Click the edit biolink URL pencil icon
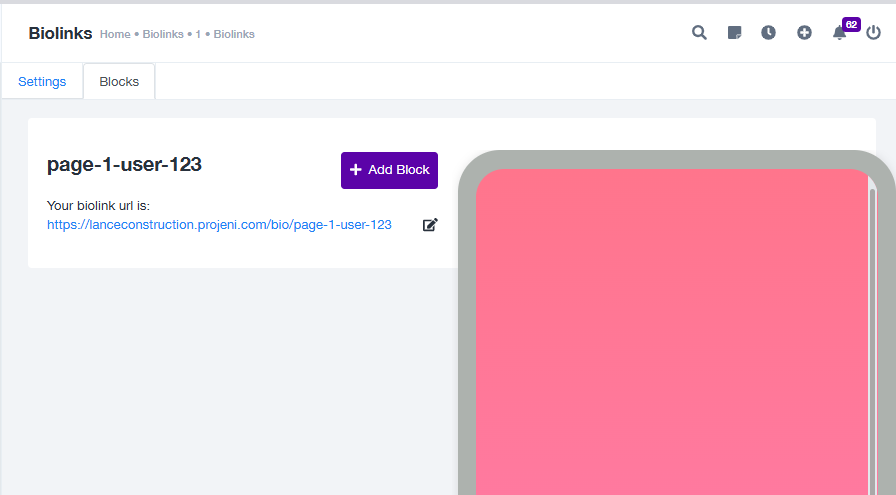 pyautogui.click(x=430, y=225)
